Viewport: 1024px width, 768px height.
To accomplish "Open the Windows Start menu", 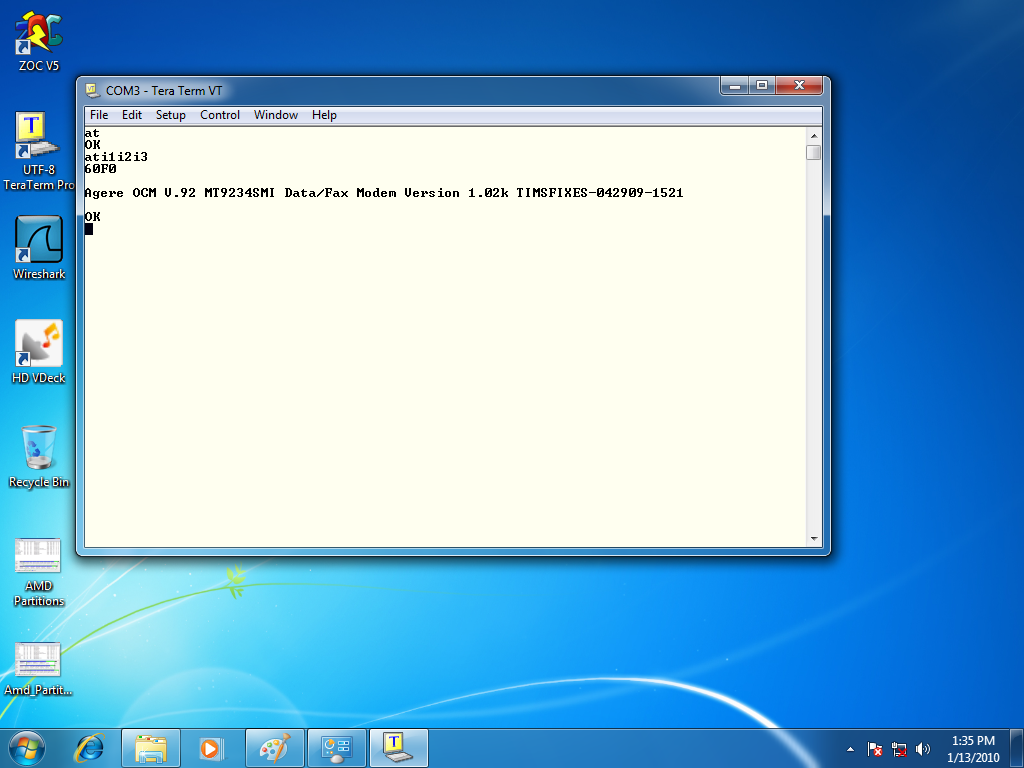I will point(26,747).
